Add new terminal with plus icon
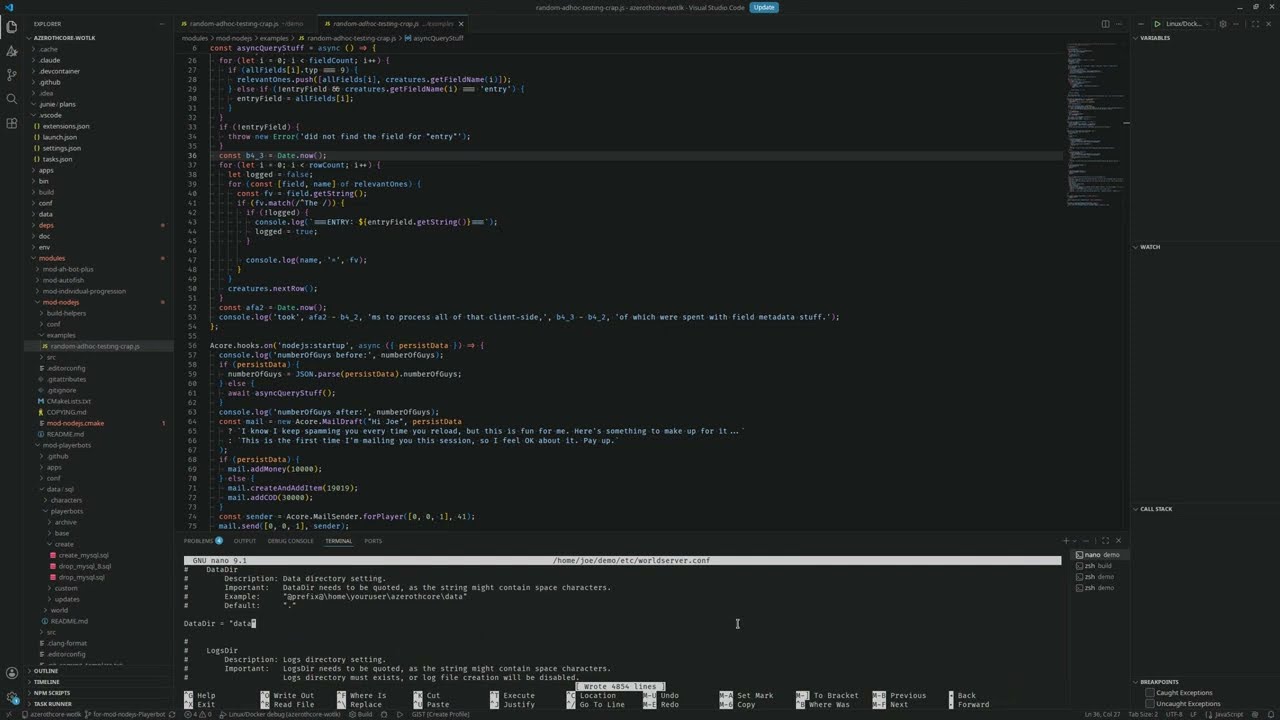Viewport: 1280px width, 720px height. point(1066,541)
